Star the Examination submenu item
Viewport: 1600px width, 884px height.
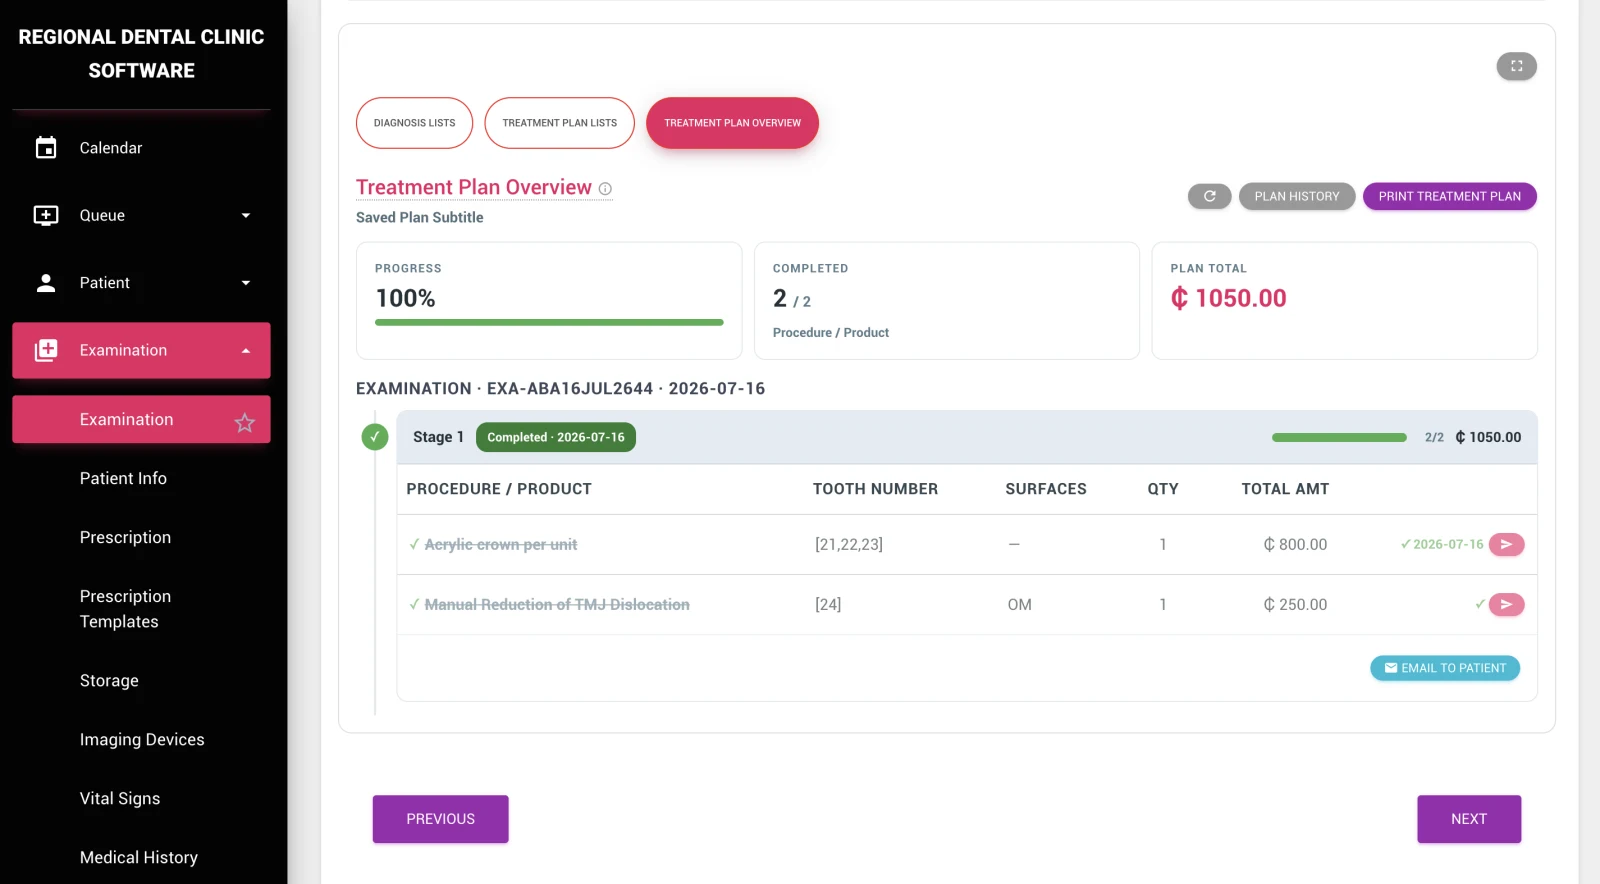coord(245,422)
